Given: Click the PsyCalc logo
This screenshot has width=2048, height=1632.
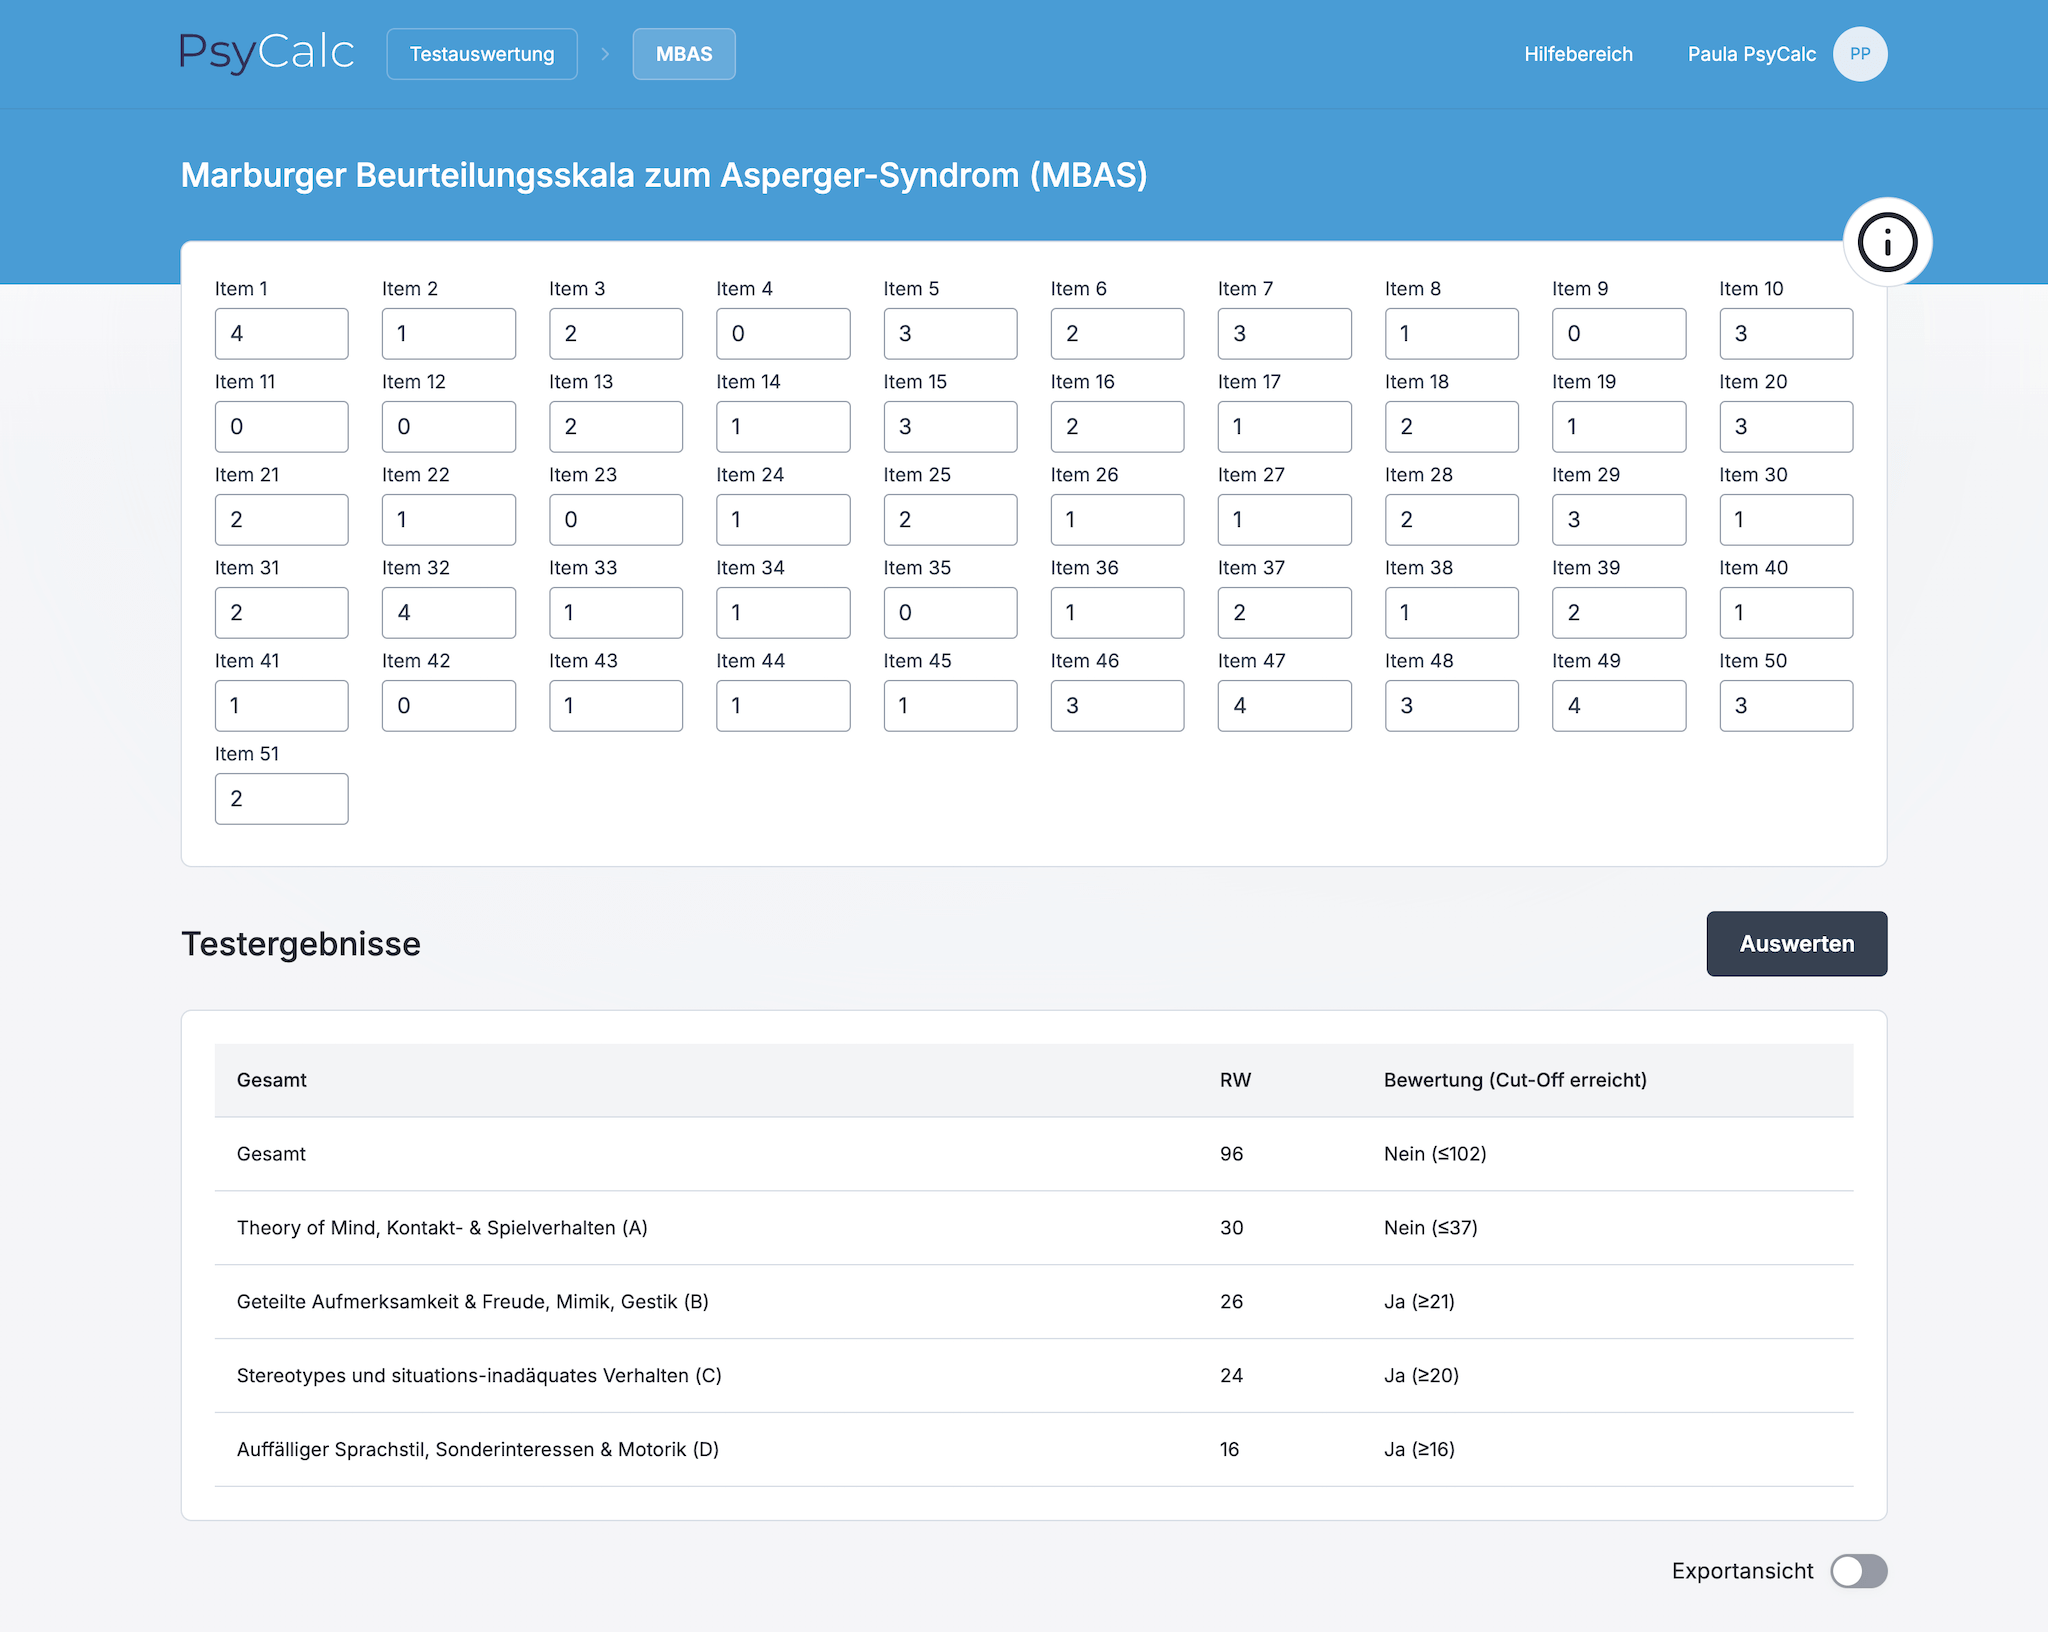Looking at the screenshot, I should (x=266, y=53).
